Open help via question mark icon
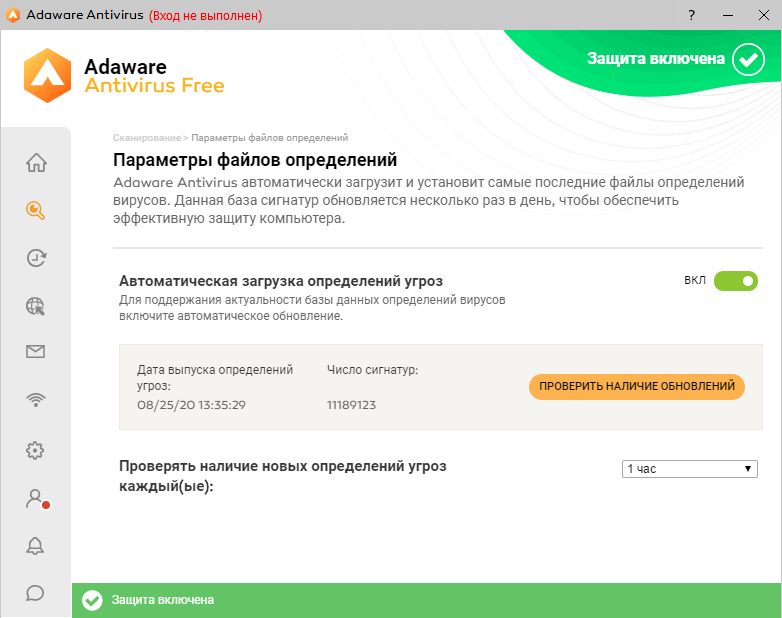This screenshot has height=618, width=782. pyautogui.click(x=691, y=15)
